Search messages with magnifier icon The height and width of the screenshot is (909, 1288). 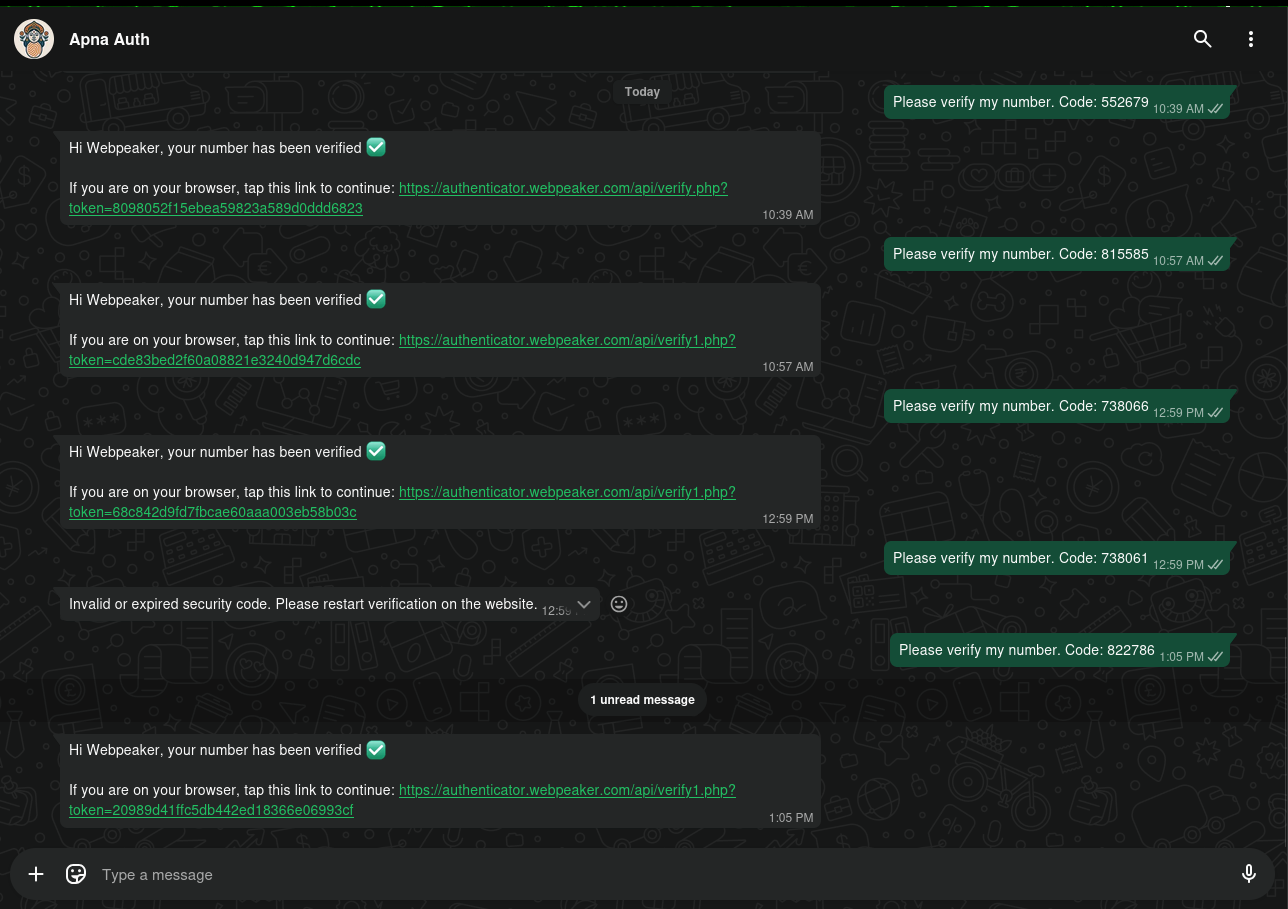click(x=1203, y=39)
